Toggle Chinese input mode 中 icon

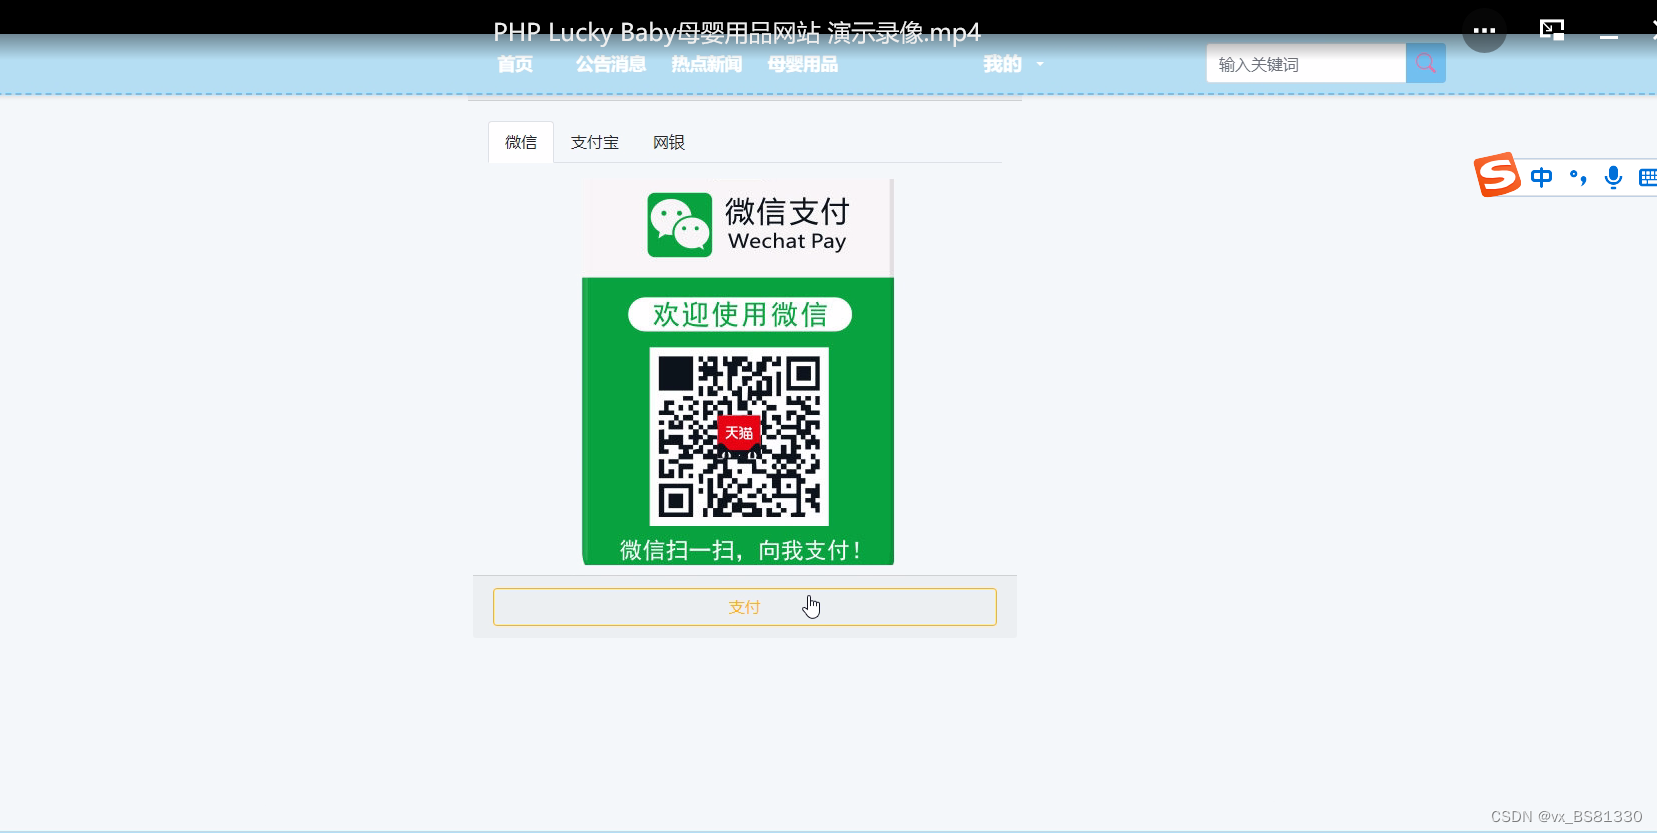[1541, 178]
